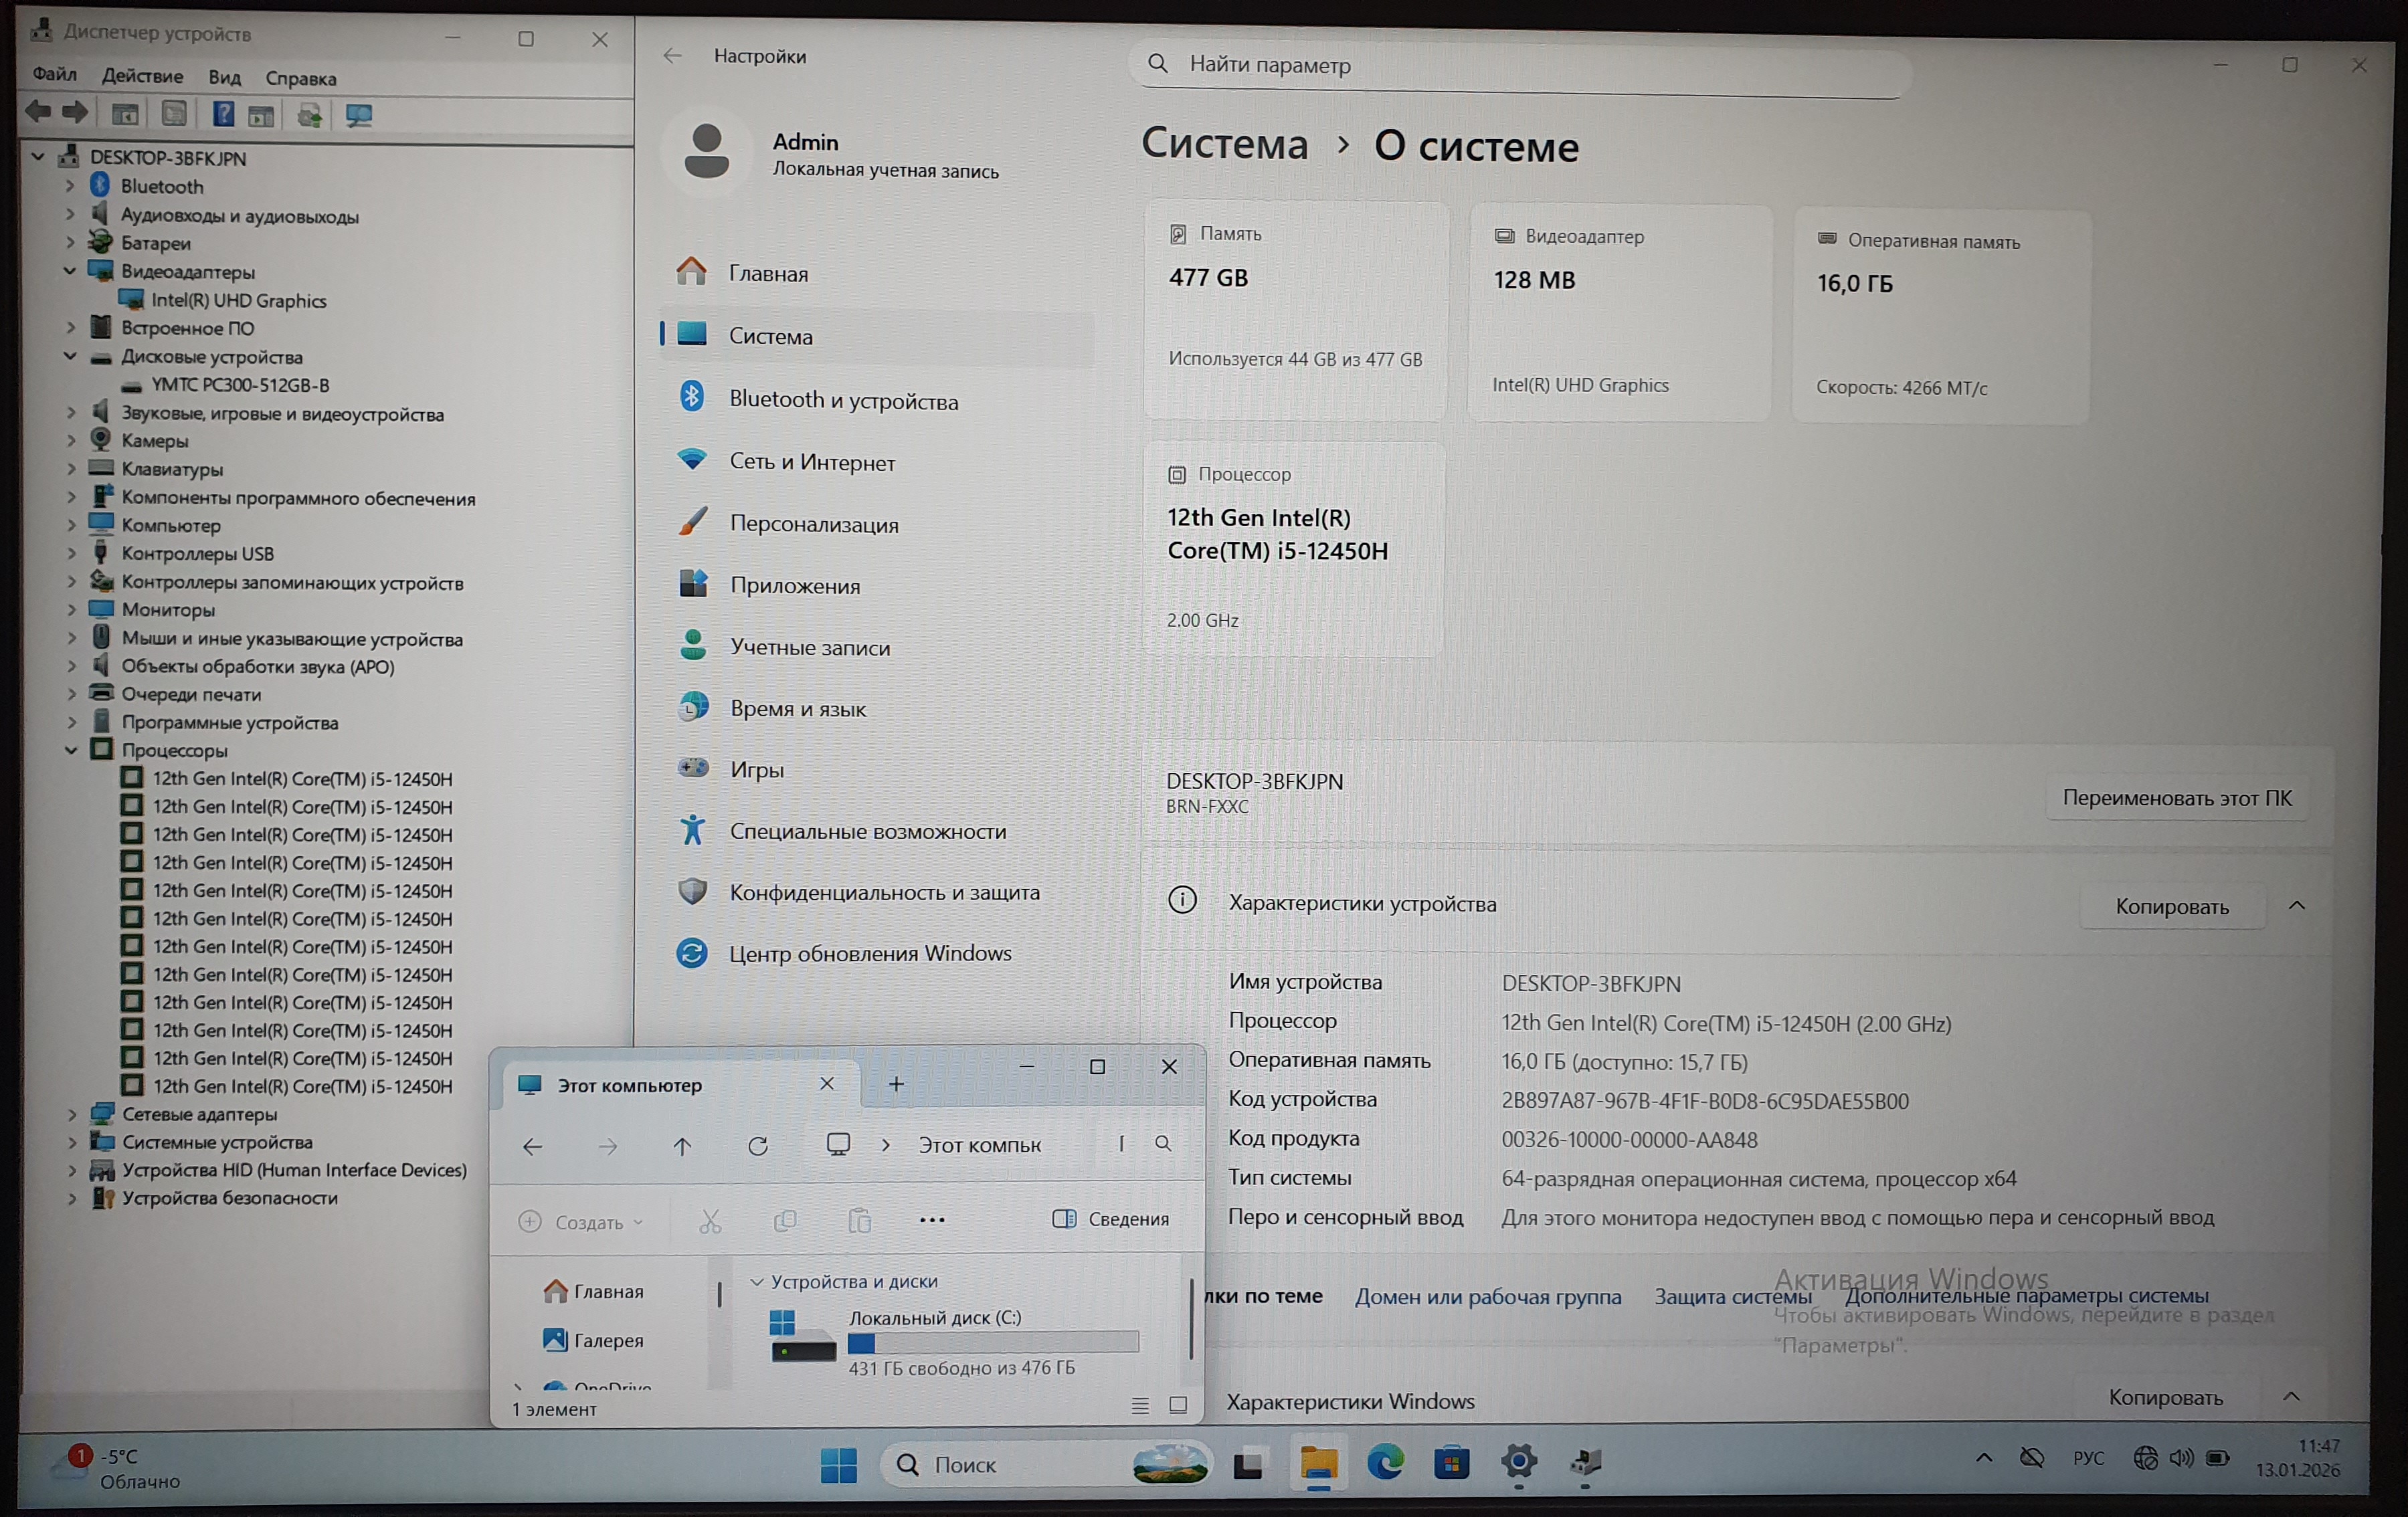Click the Device Manager help toolbar icon

[223, 115]
